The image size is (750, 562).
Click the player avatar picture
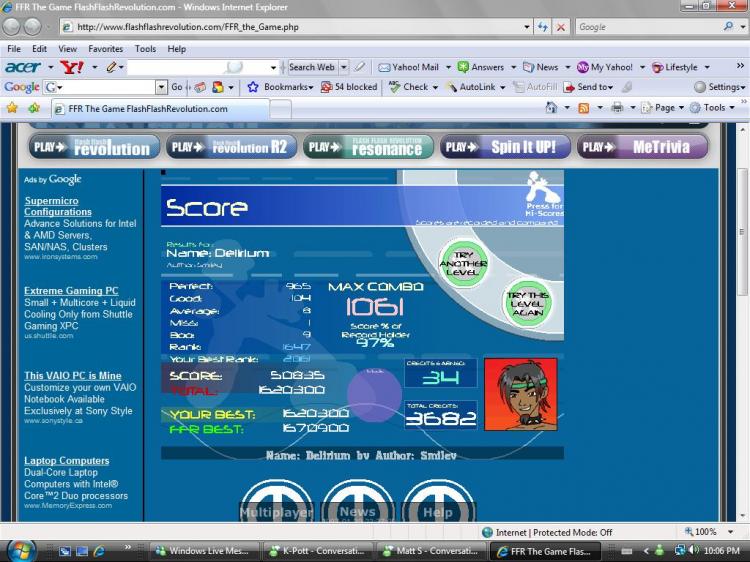520,395
